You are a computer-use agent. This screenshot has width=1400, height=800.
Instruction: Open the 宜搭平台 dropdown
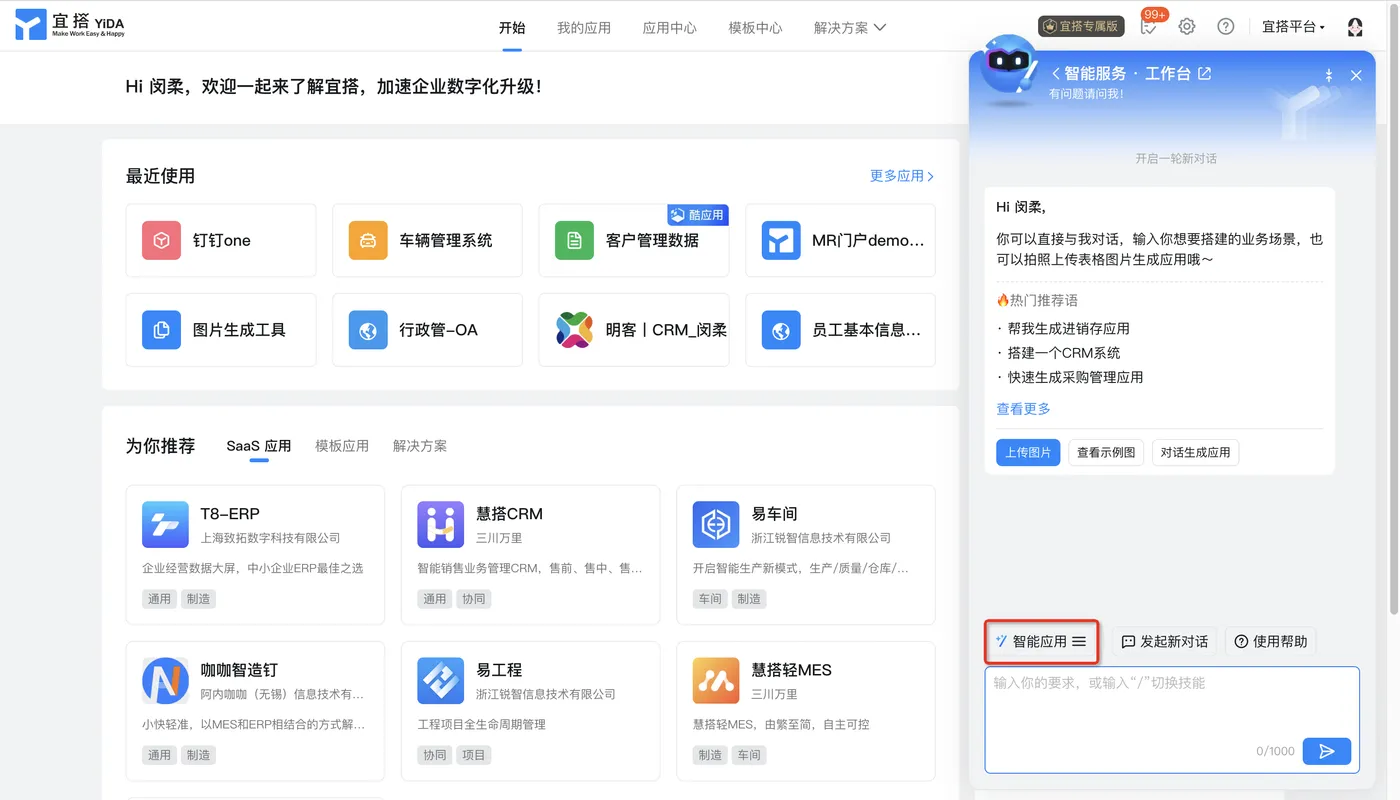pos(1293,27)
